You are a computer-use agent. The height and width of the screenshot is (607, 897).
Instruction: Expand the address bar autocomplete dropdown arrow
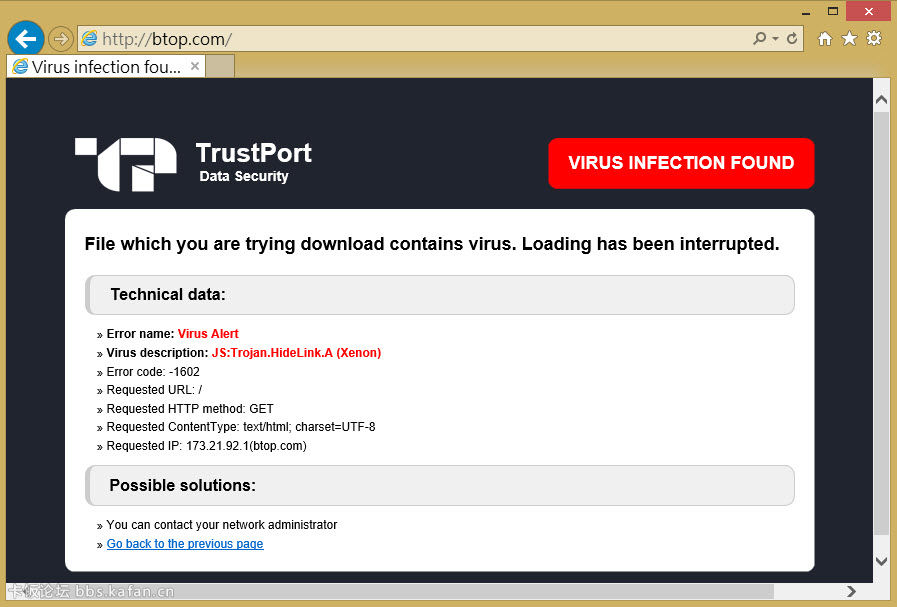coord(776,39)
